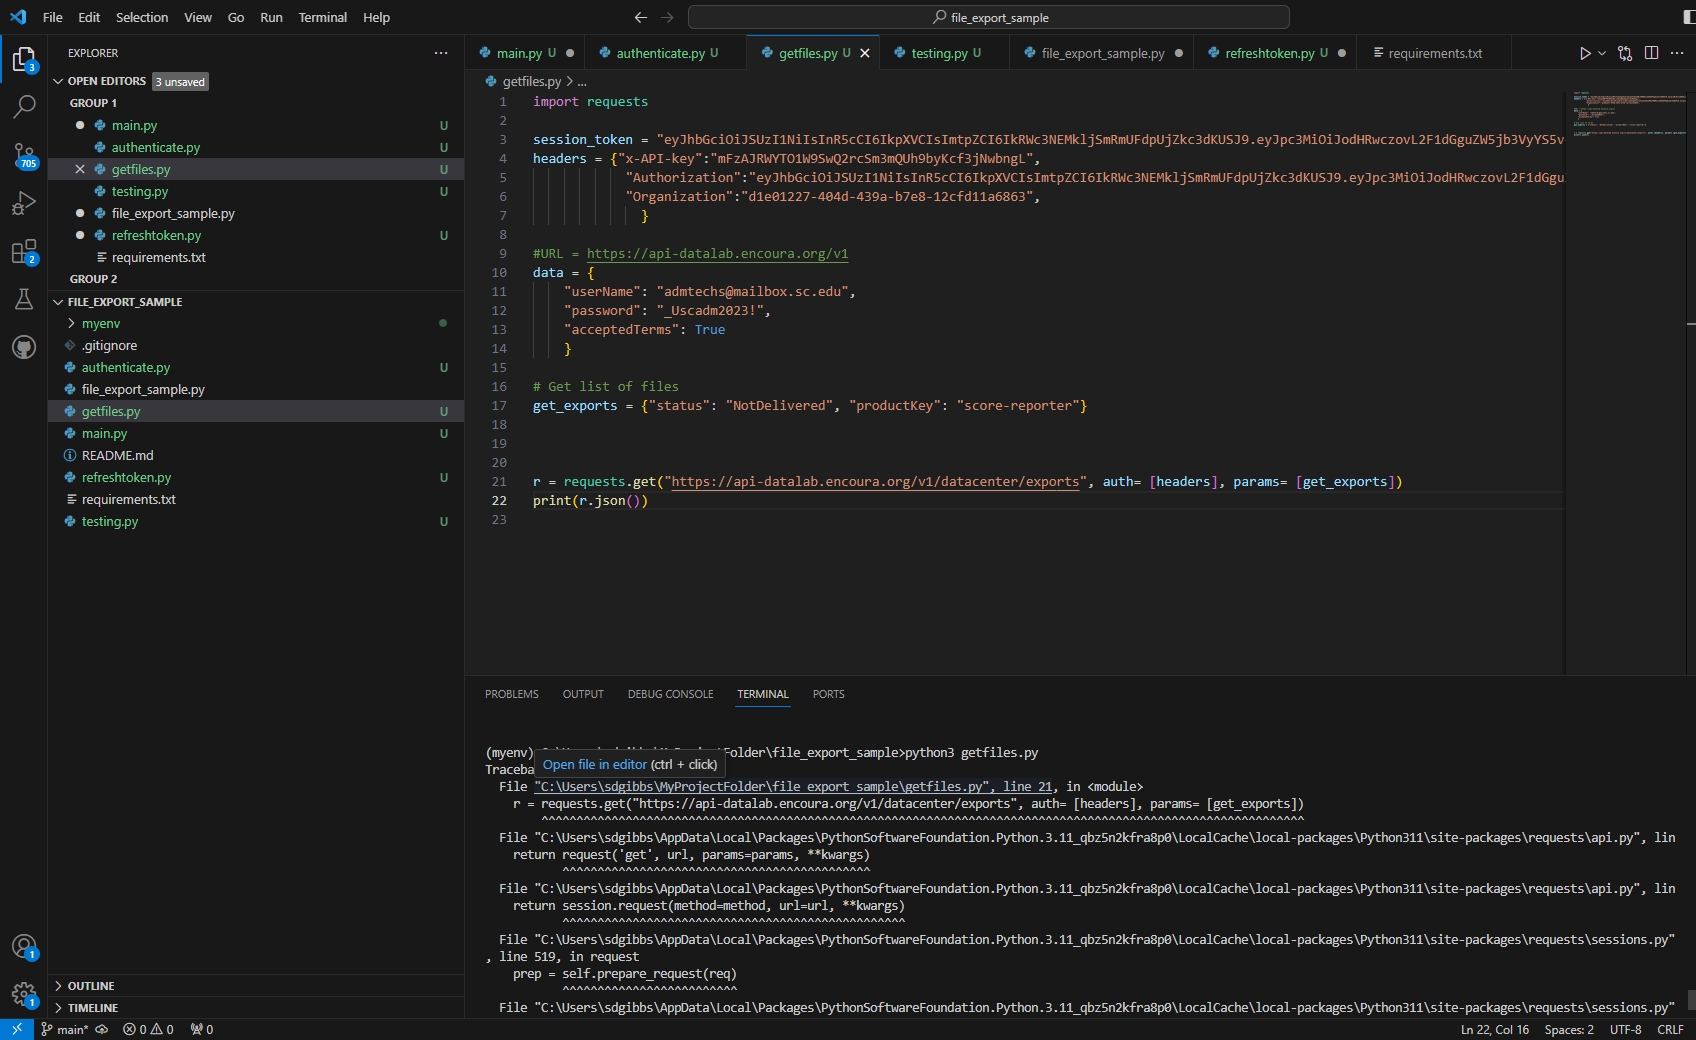The width and height of the screenshot is (1696, 1040).
Task: Collapse the Open Editors section
Action: point(58,81)
